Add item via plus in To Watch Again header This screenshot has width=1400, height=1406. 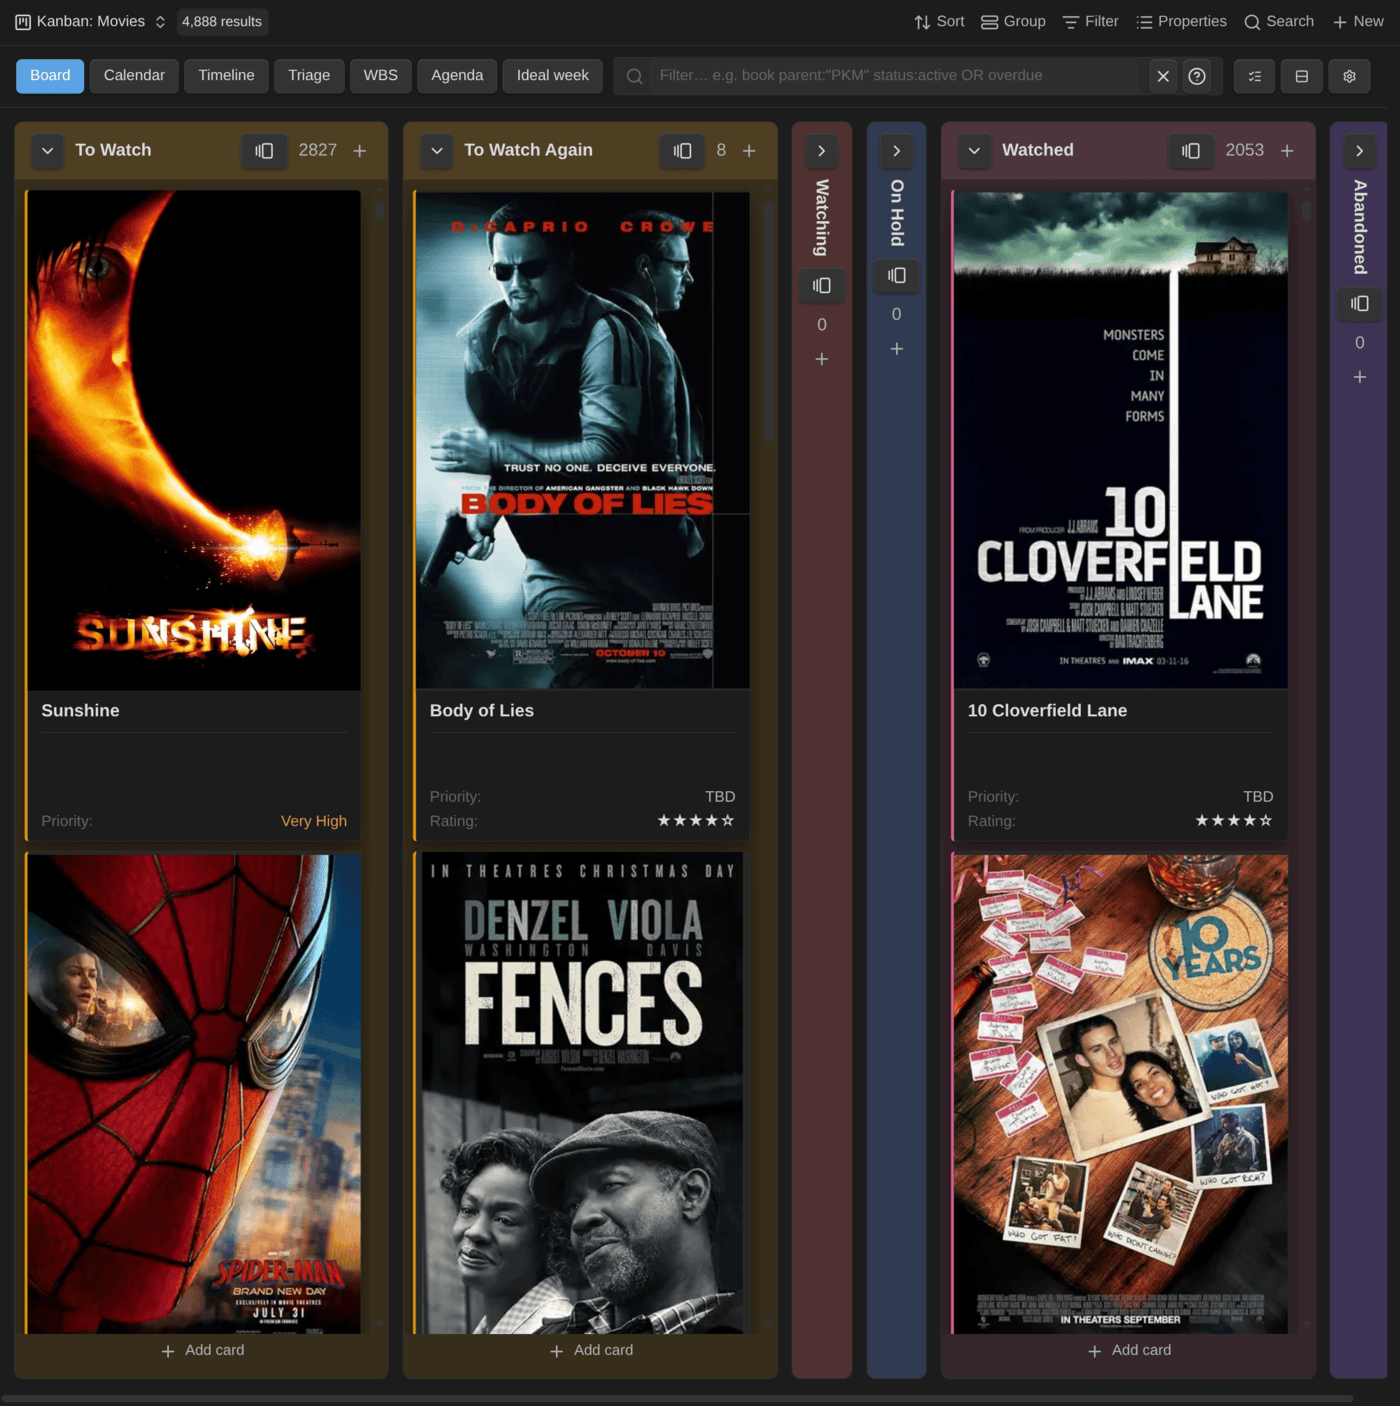pyautogui.click(x=749, y=150)
